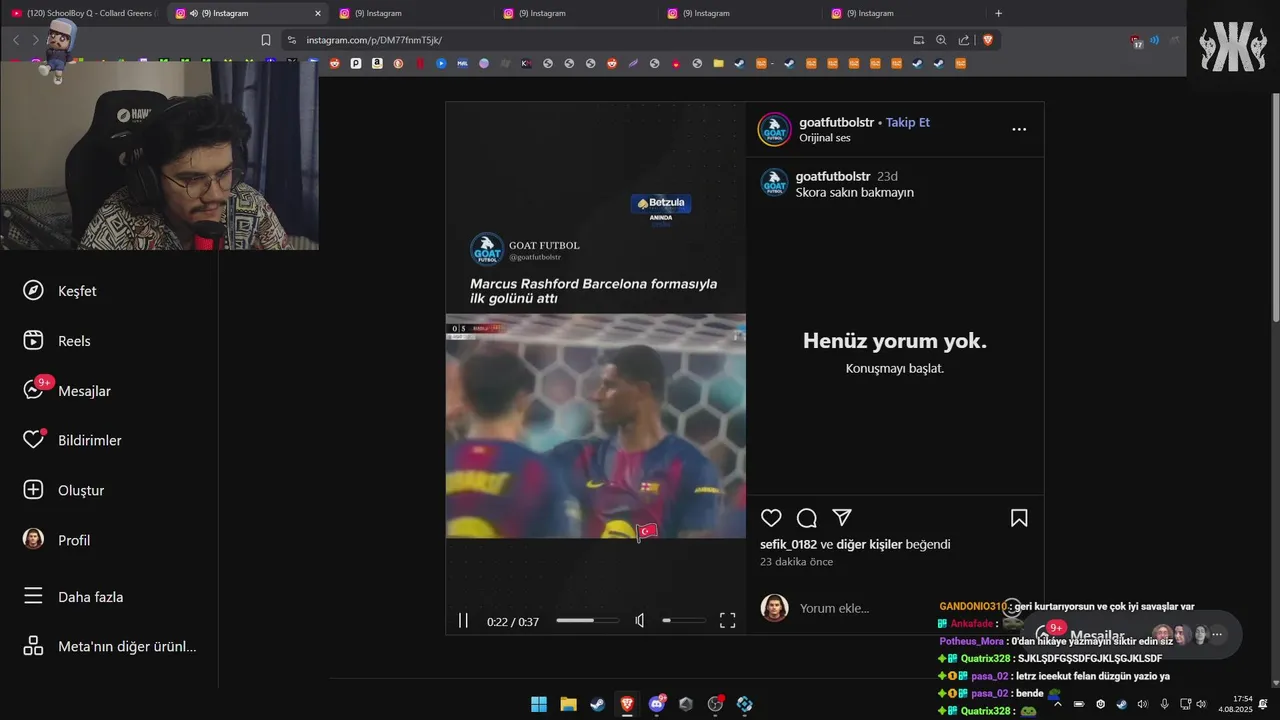Show hidden system tray icons
1280x720 pixels.
(x=1058, y=704)
